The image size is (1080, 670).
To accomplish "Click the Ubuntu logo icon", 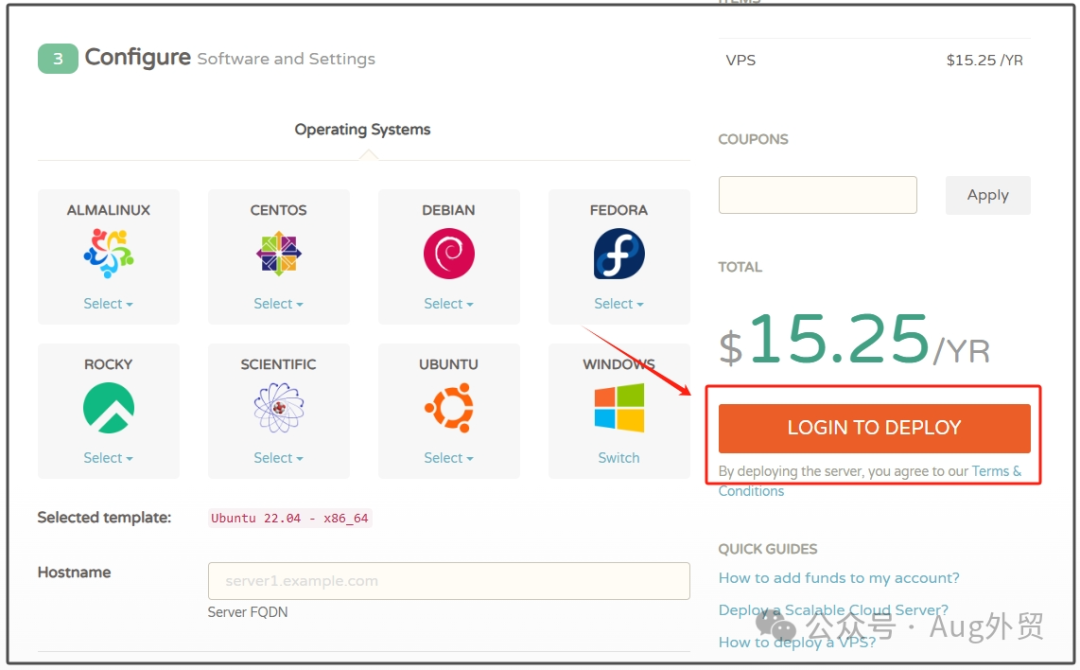I will click(449, 408).
